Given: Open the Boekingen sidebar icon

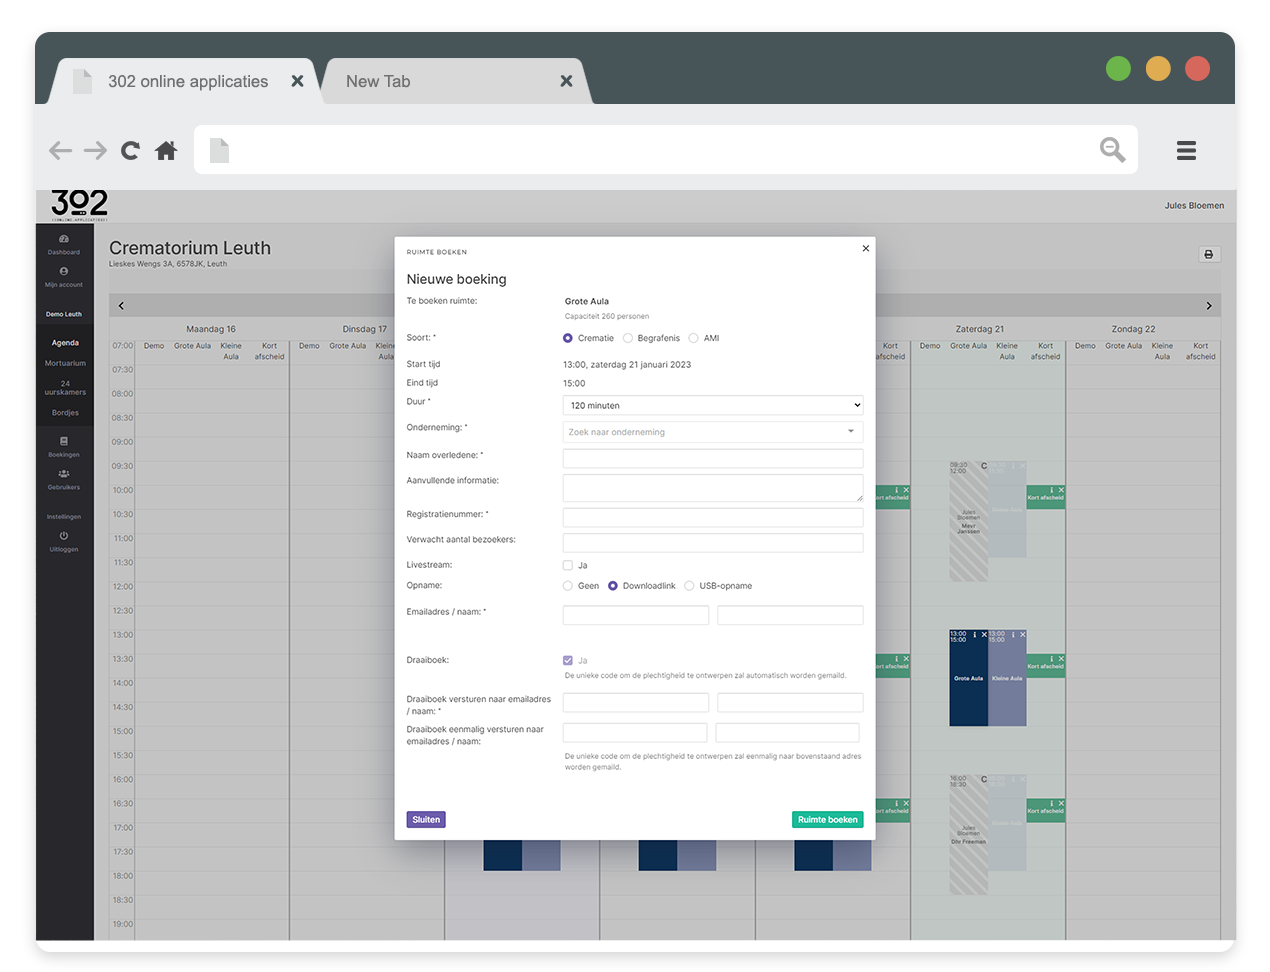Looking at the screenshot, I should click(x=64, y=442).
